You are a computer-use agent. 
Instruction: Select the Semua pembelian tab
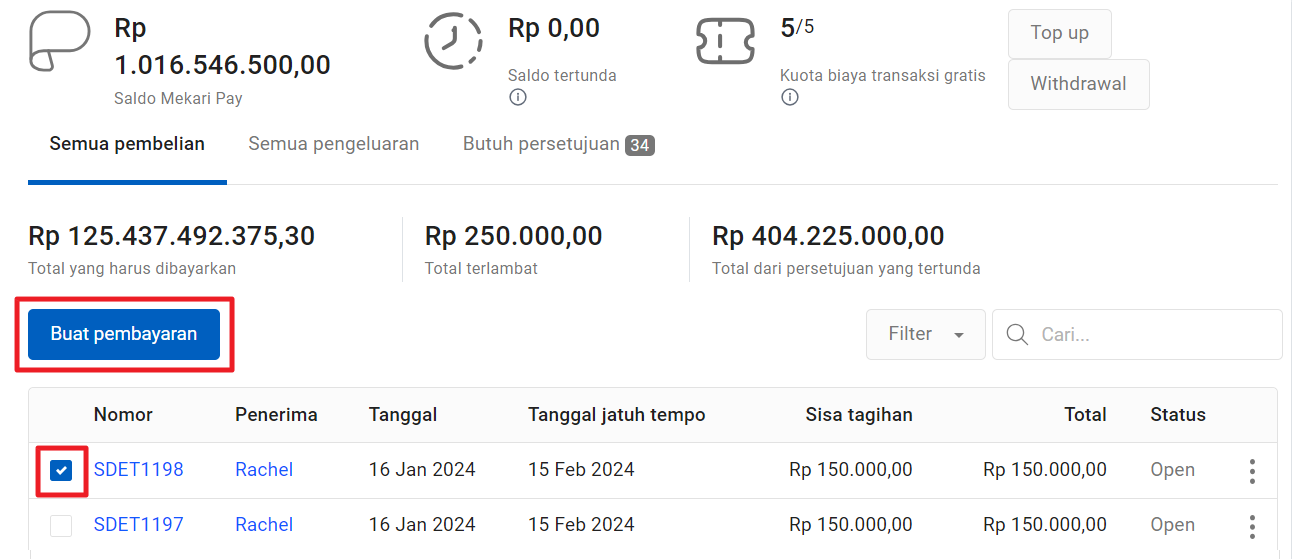pos(127,144)
